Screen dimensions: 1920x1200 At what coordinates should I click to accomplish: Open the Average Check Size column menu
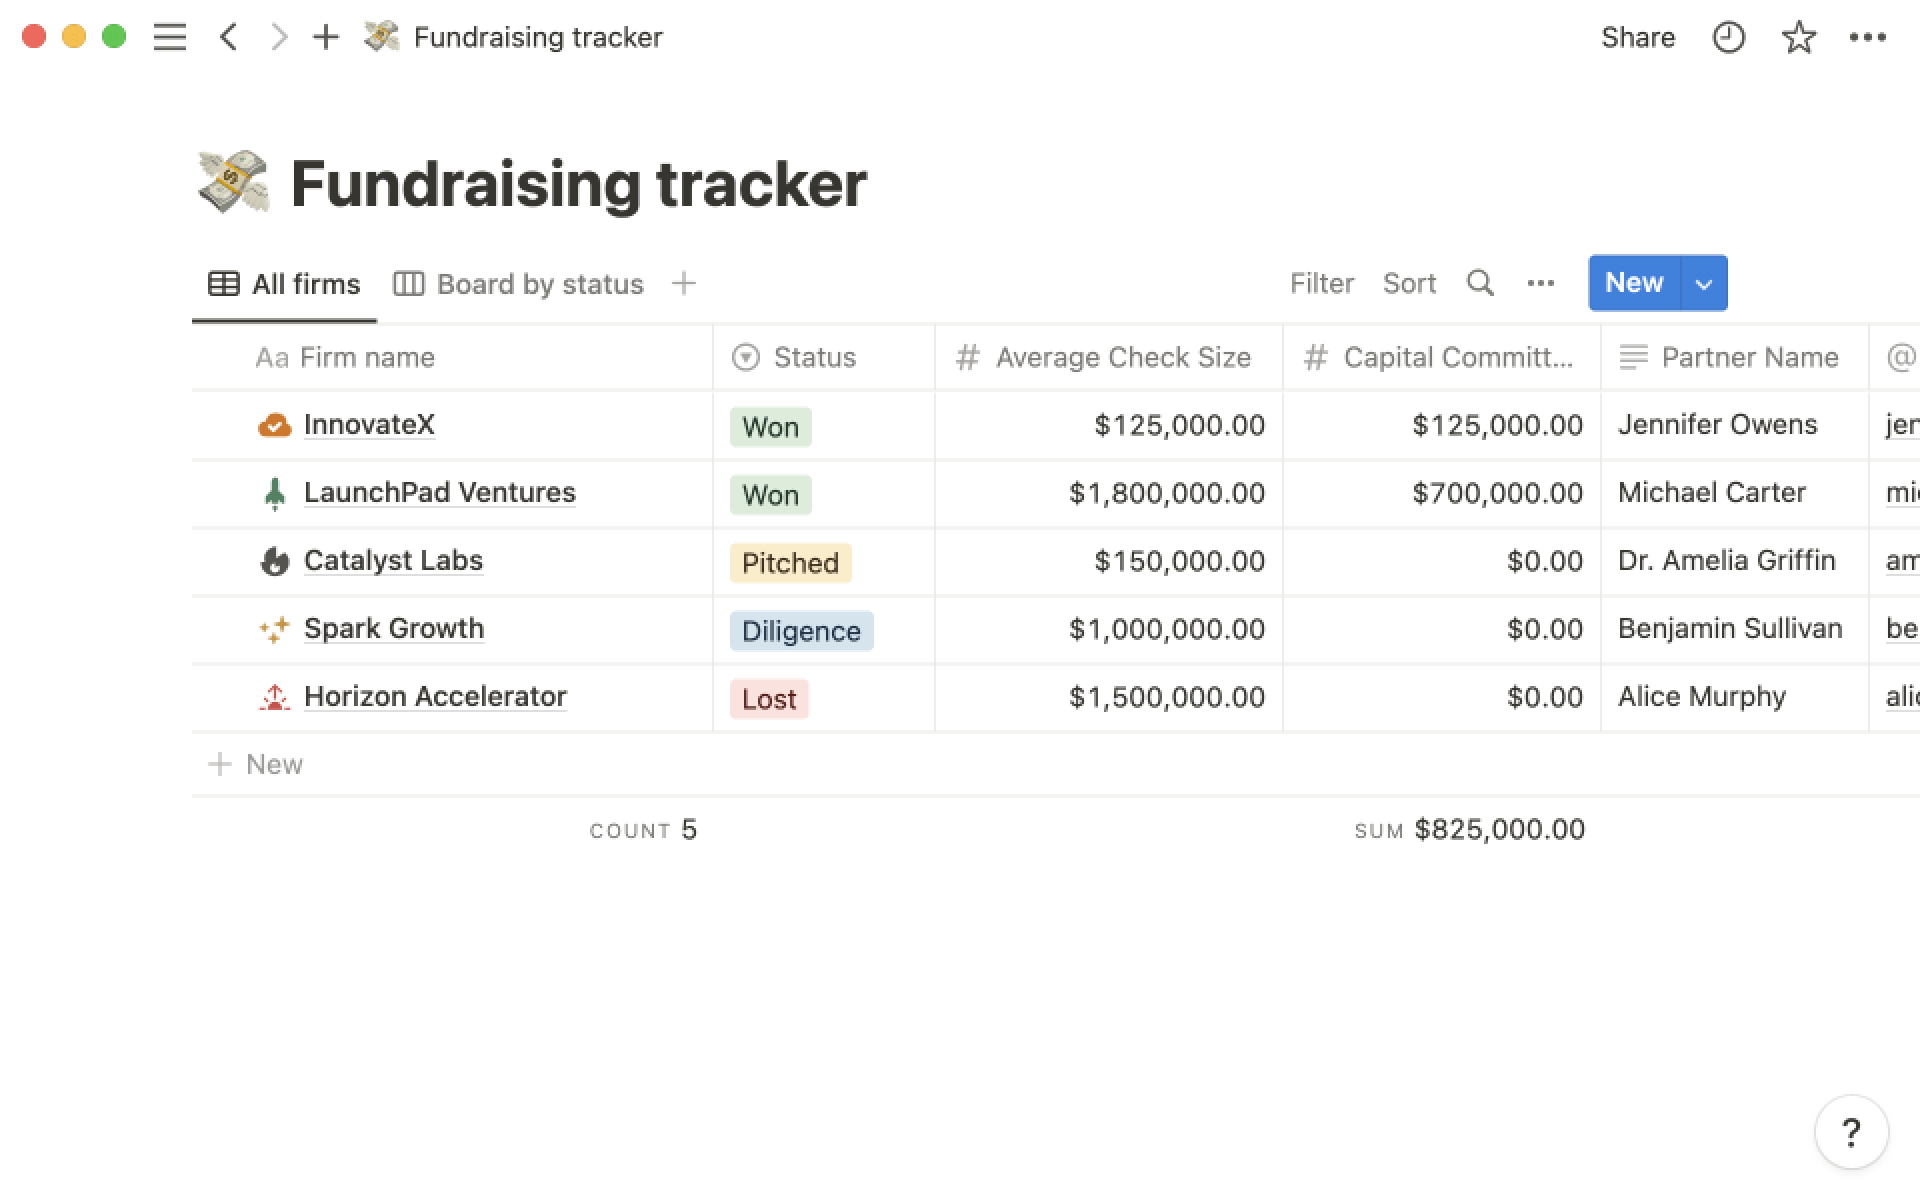tap(1122, 358)
